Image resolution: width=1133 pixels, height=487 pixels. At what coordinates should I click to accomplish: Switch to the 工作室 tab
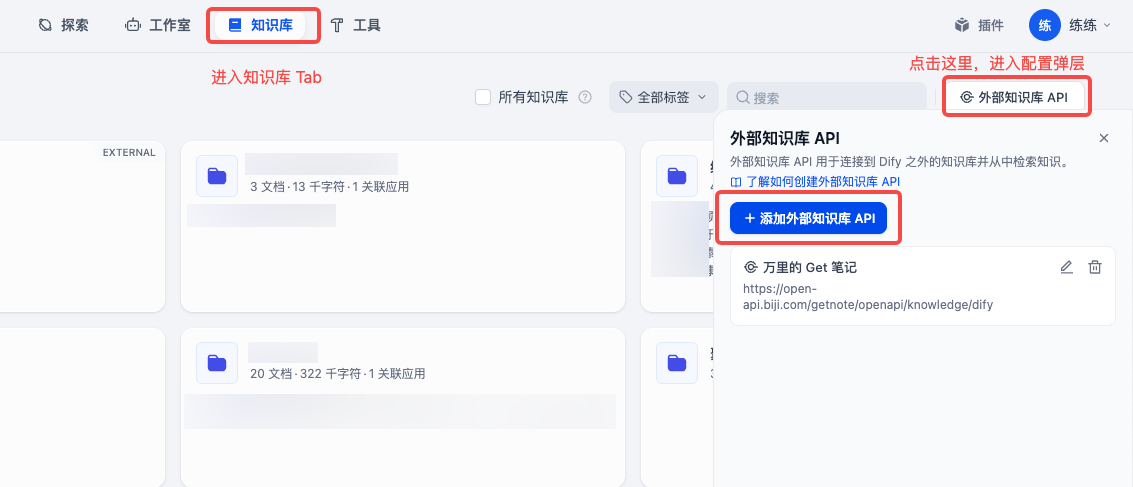[x=158, y=25]
